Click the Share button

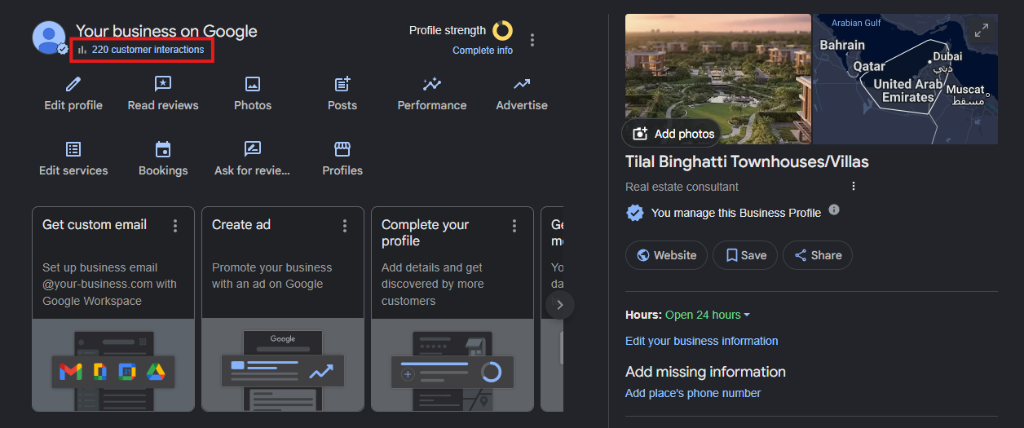818,255
